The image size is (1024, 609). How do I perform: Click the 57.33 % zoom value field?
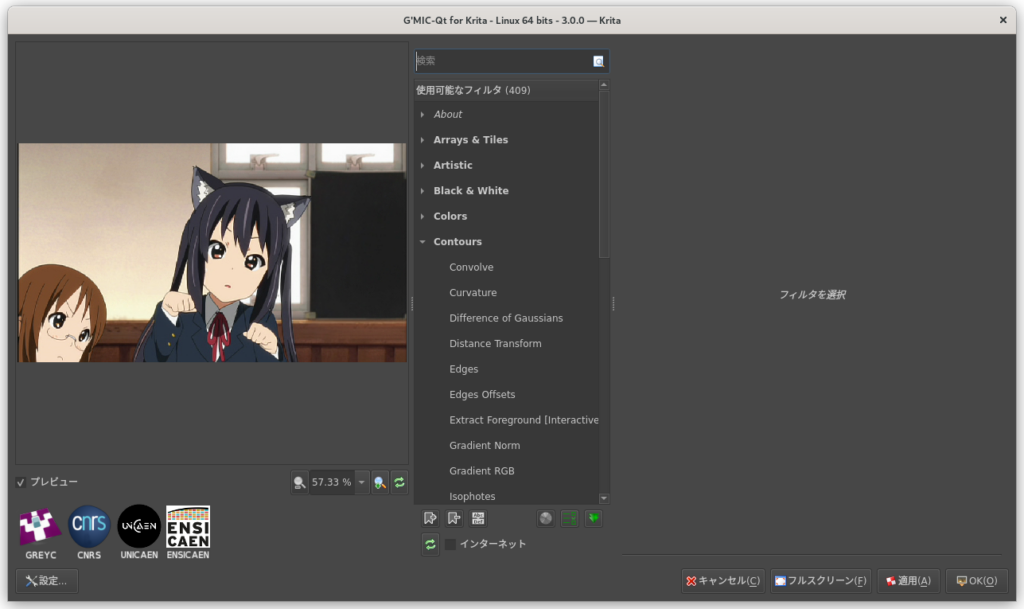[332, 482]
